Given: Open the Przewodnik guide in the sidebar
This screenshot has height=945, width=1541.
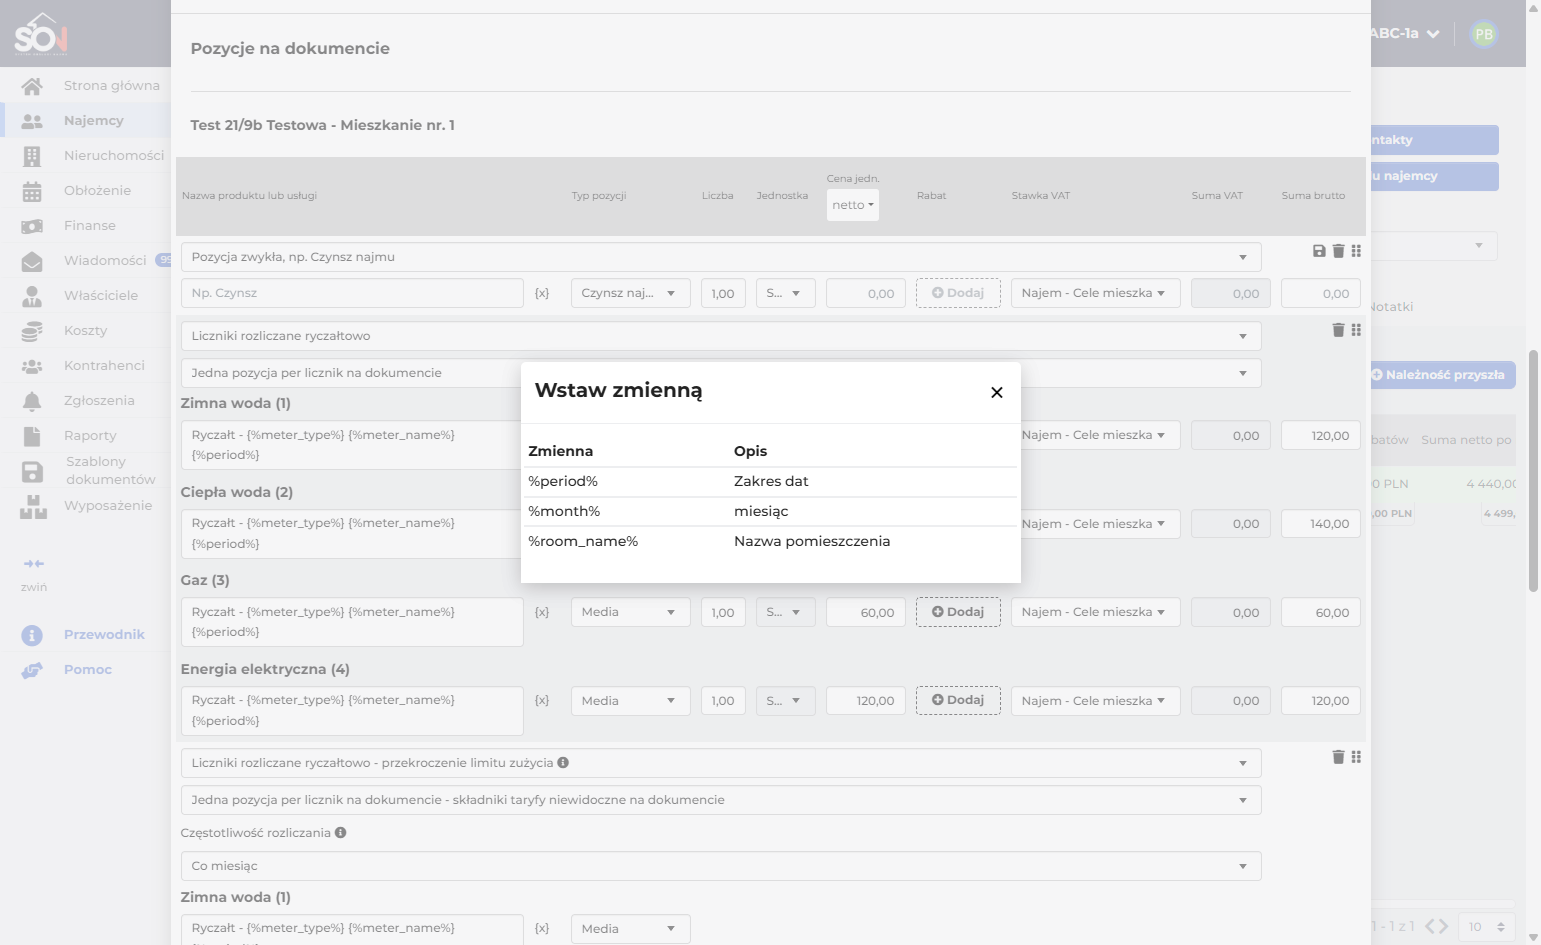Looking at the screenshot, I should click(104, 635).
